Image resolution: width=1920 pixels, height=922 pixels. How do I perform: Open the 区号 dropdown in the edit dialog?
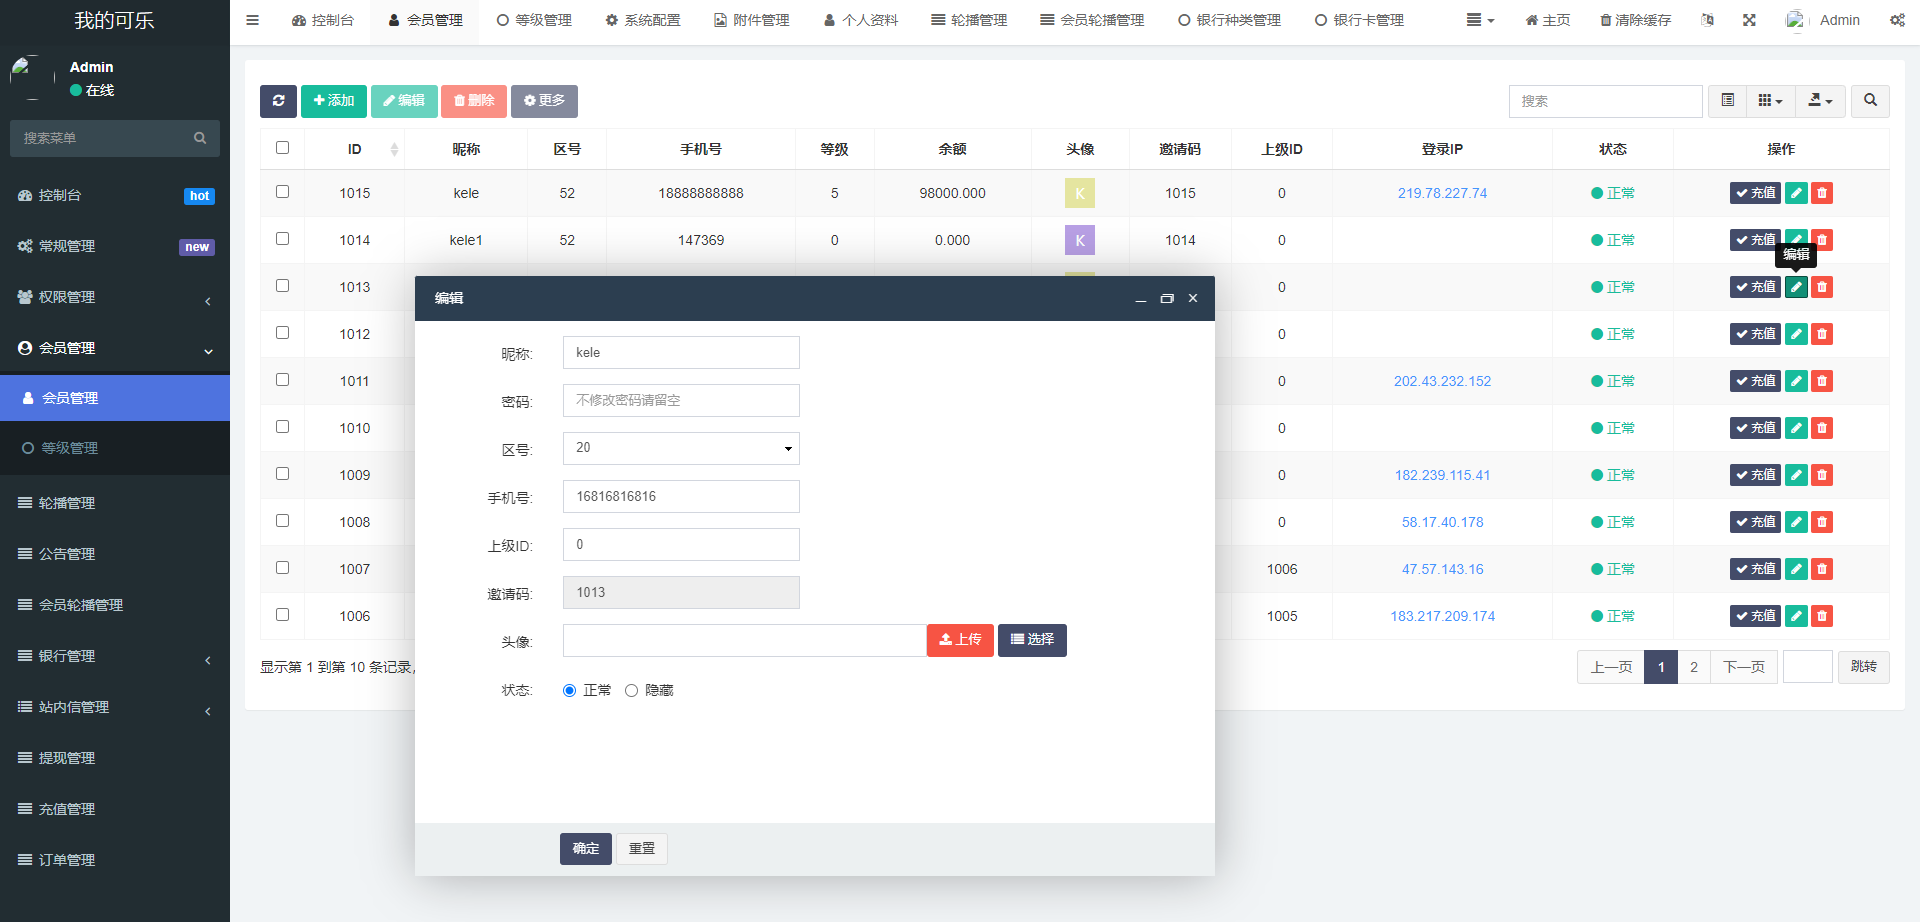[681, 448]
